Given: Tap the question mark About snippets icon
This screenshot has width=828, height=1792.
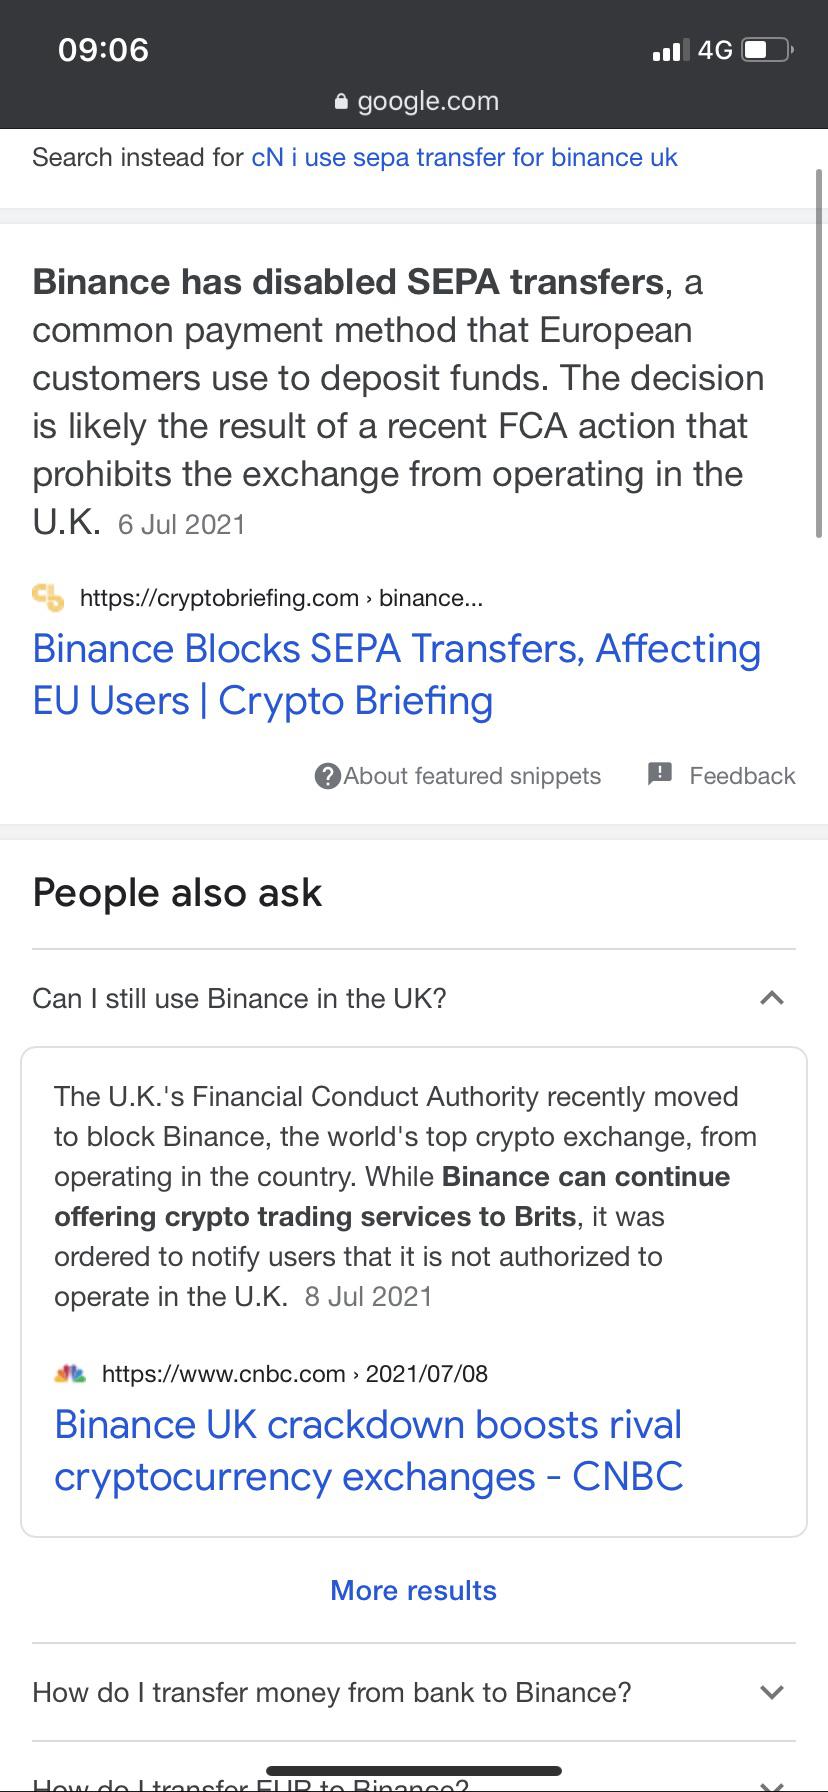Looking at the screenshot, I should [x=327, y=776].
